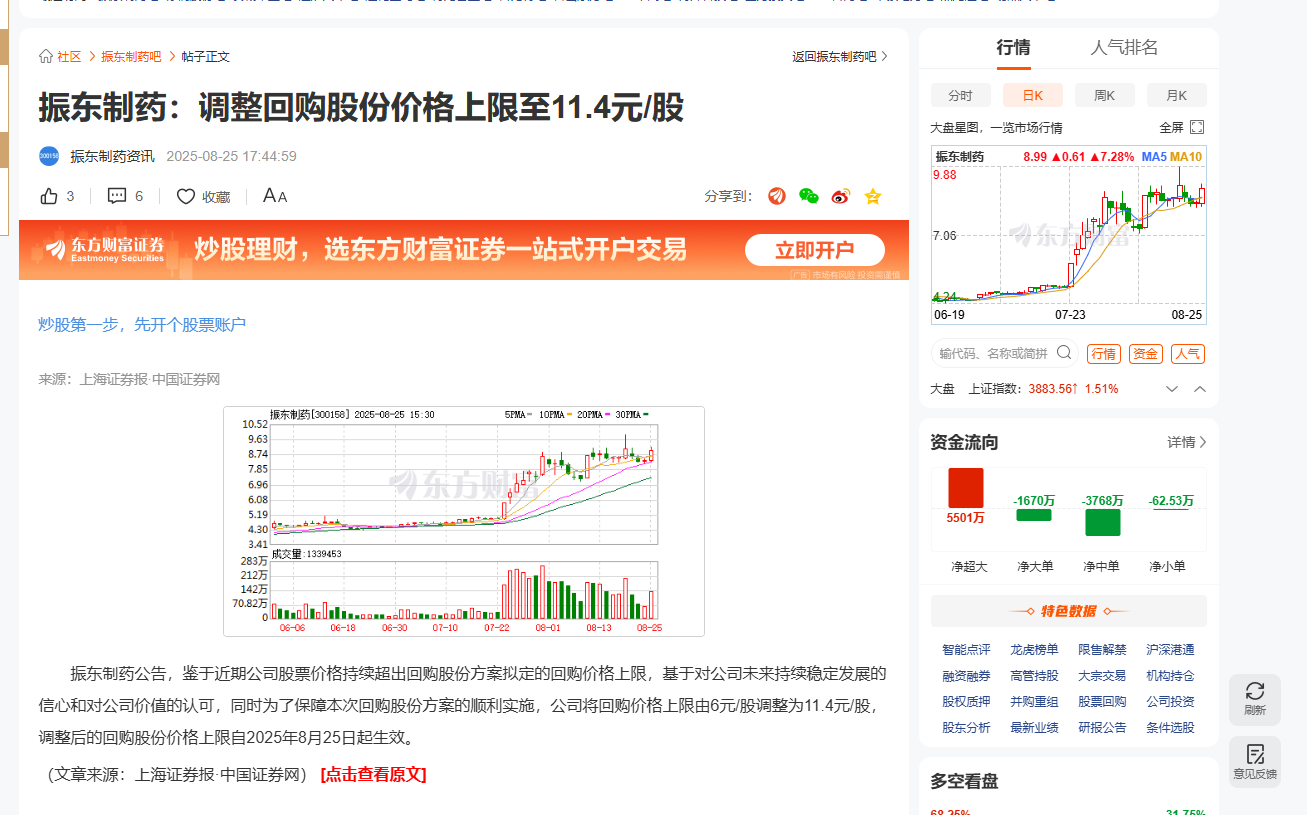
Task: Open the article stock chart image
Action: (x=464, y=521)
